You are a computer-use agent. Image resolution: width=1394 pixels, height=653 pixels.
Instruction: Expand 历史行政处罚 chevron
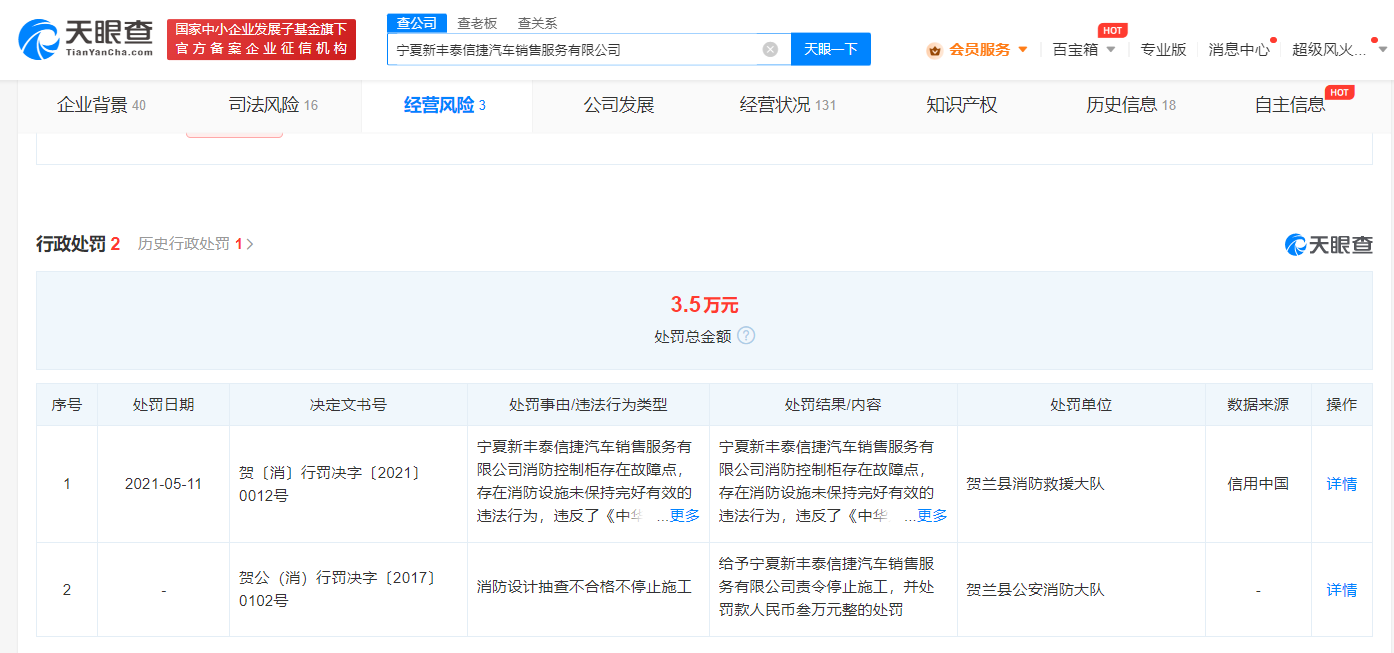[250, 244]
